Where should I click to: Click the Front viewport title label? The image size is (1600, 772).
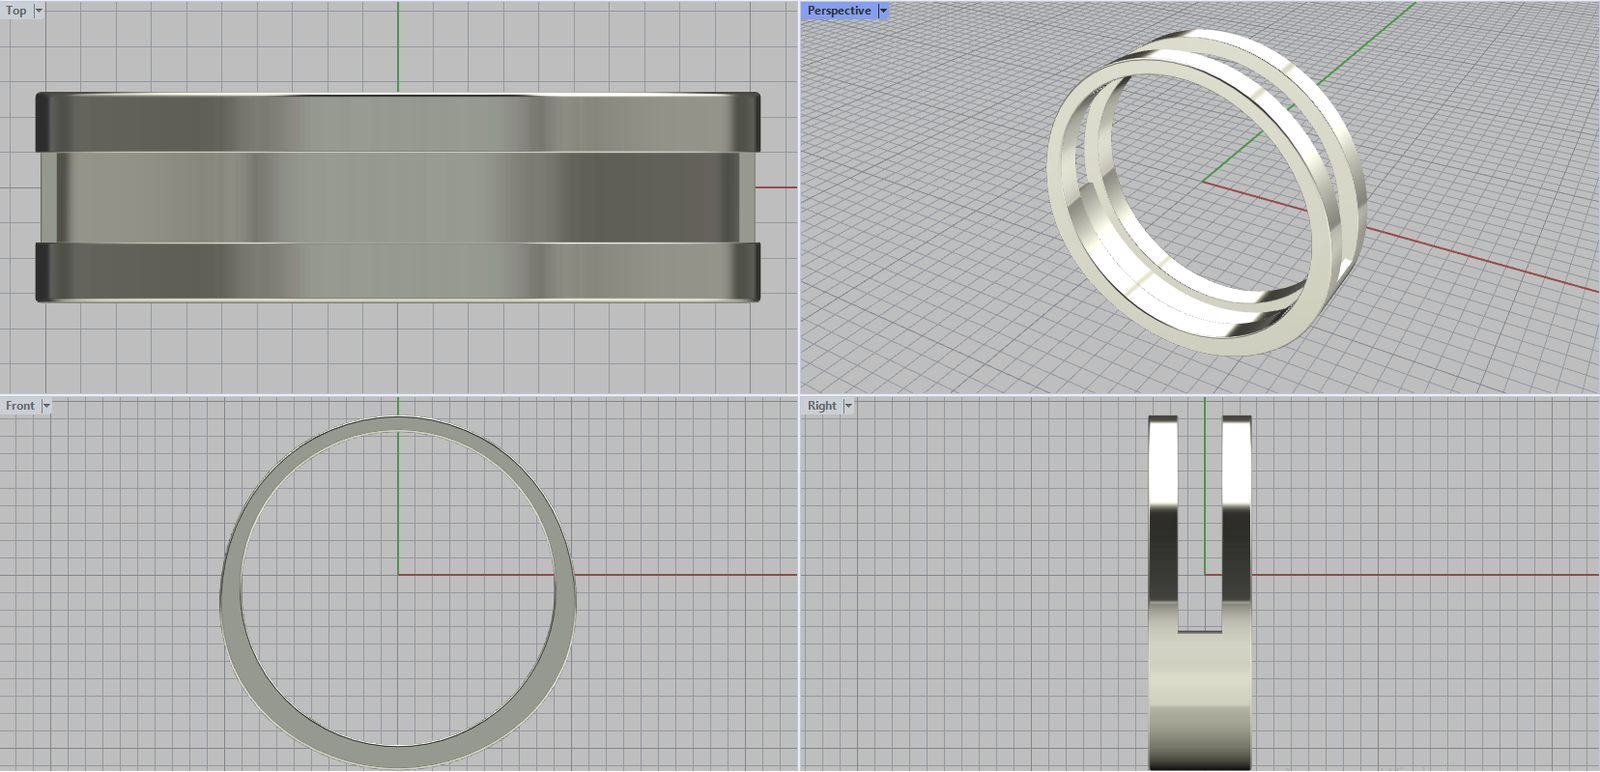tap(19, 406)
